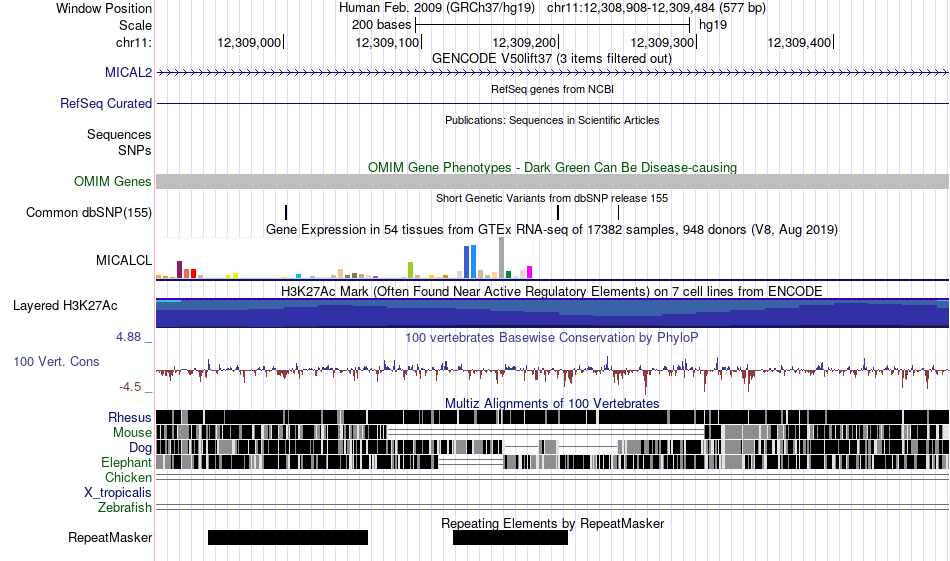Select the middle dbSNP variant marker
Viewport: 950px width, 561px height.
[558, 212]
